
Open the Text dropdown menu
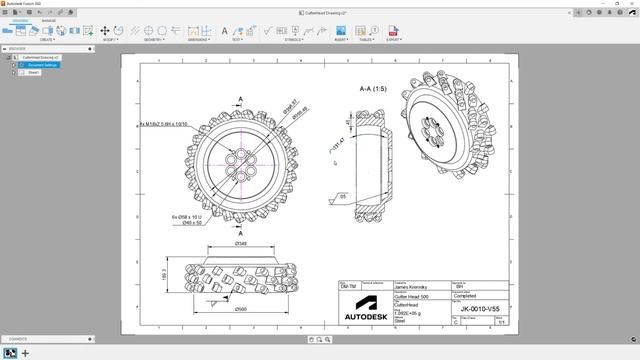coord(238,40)
